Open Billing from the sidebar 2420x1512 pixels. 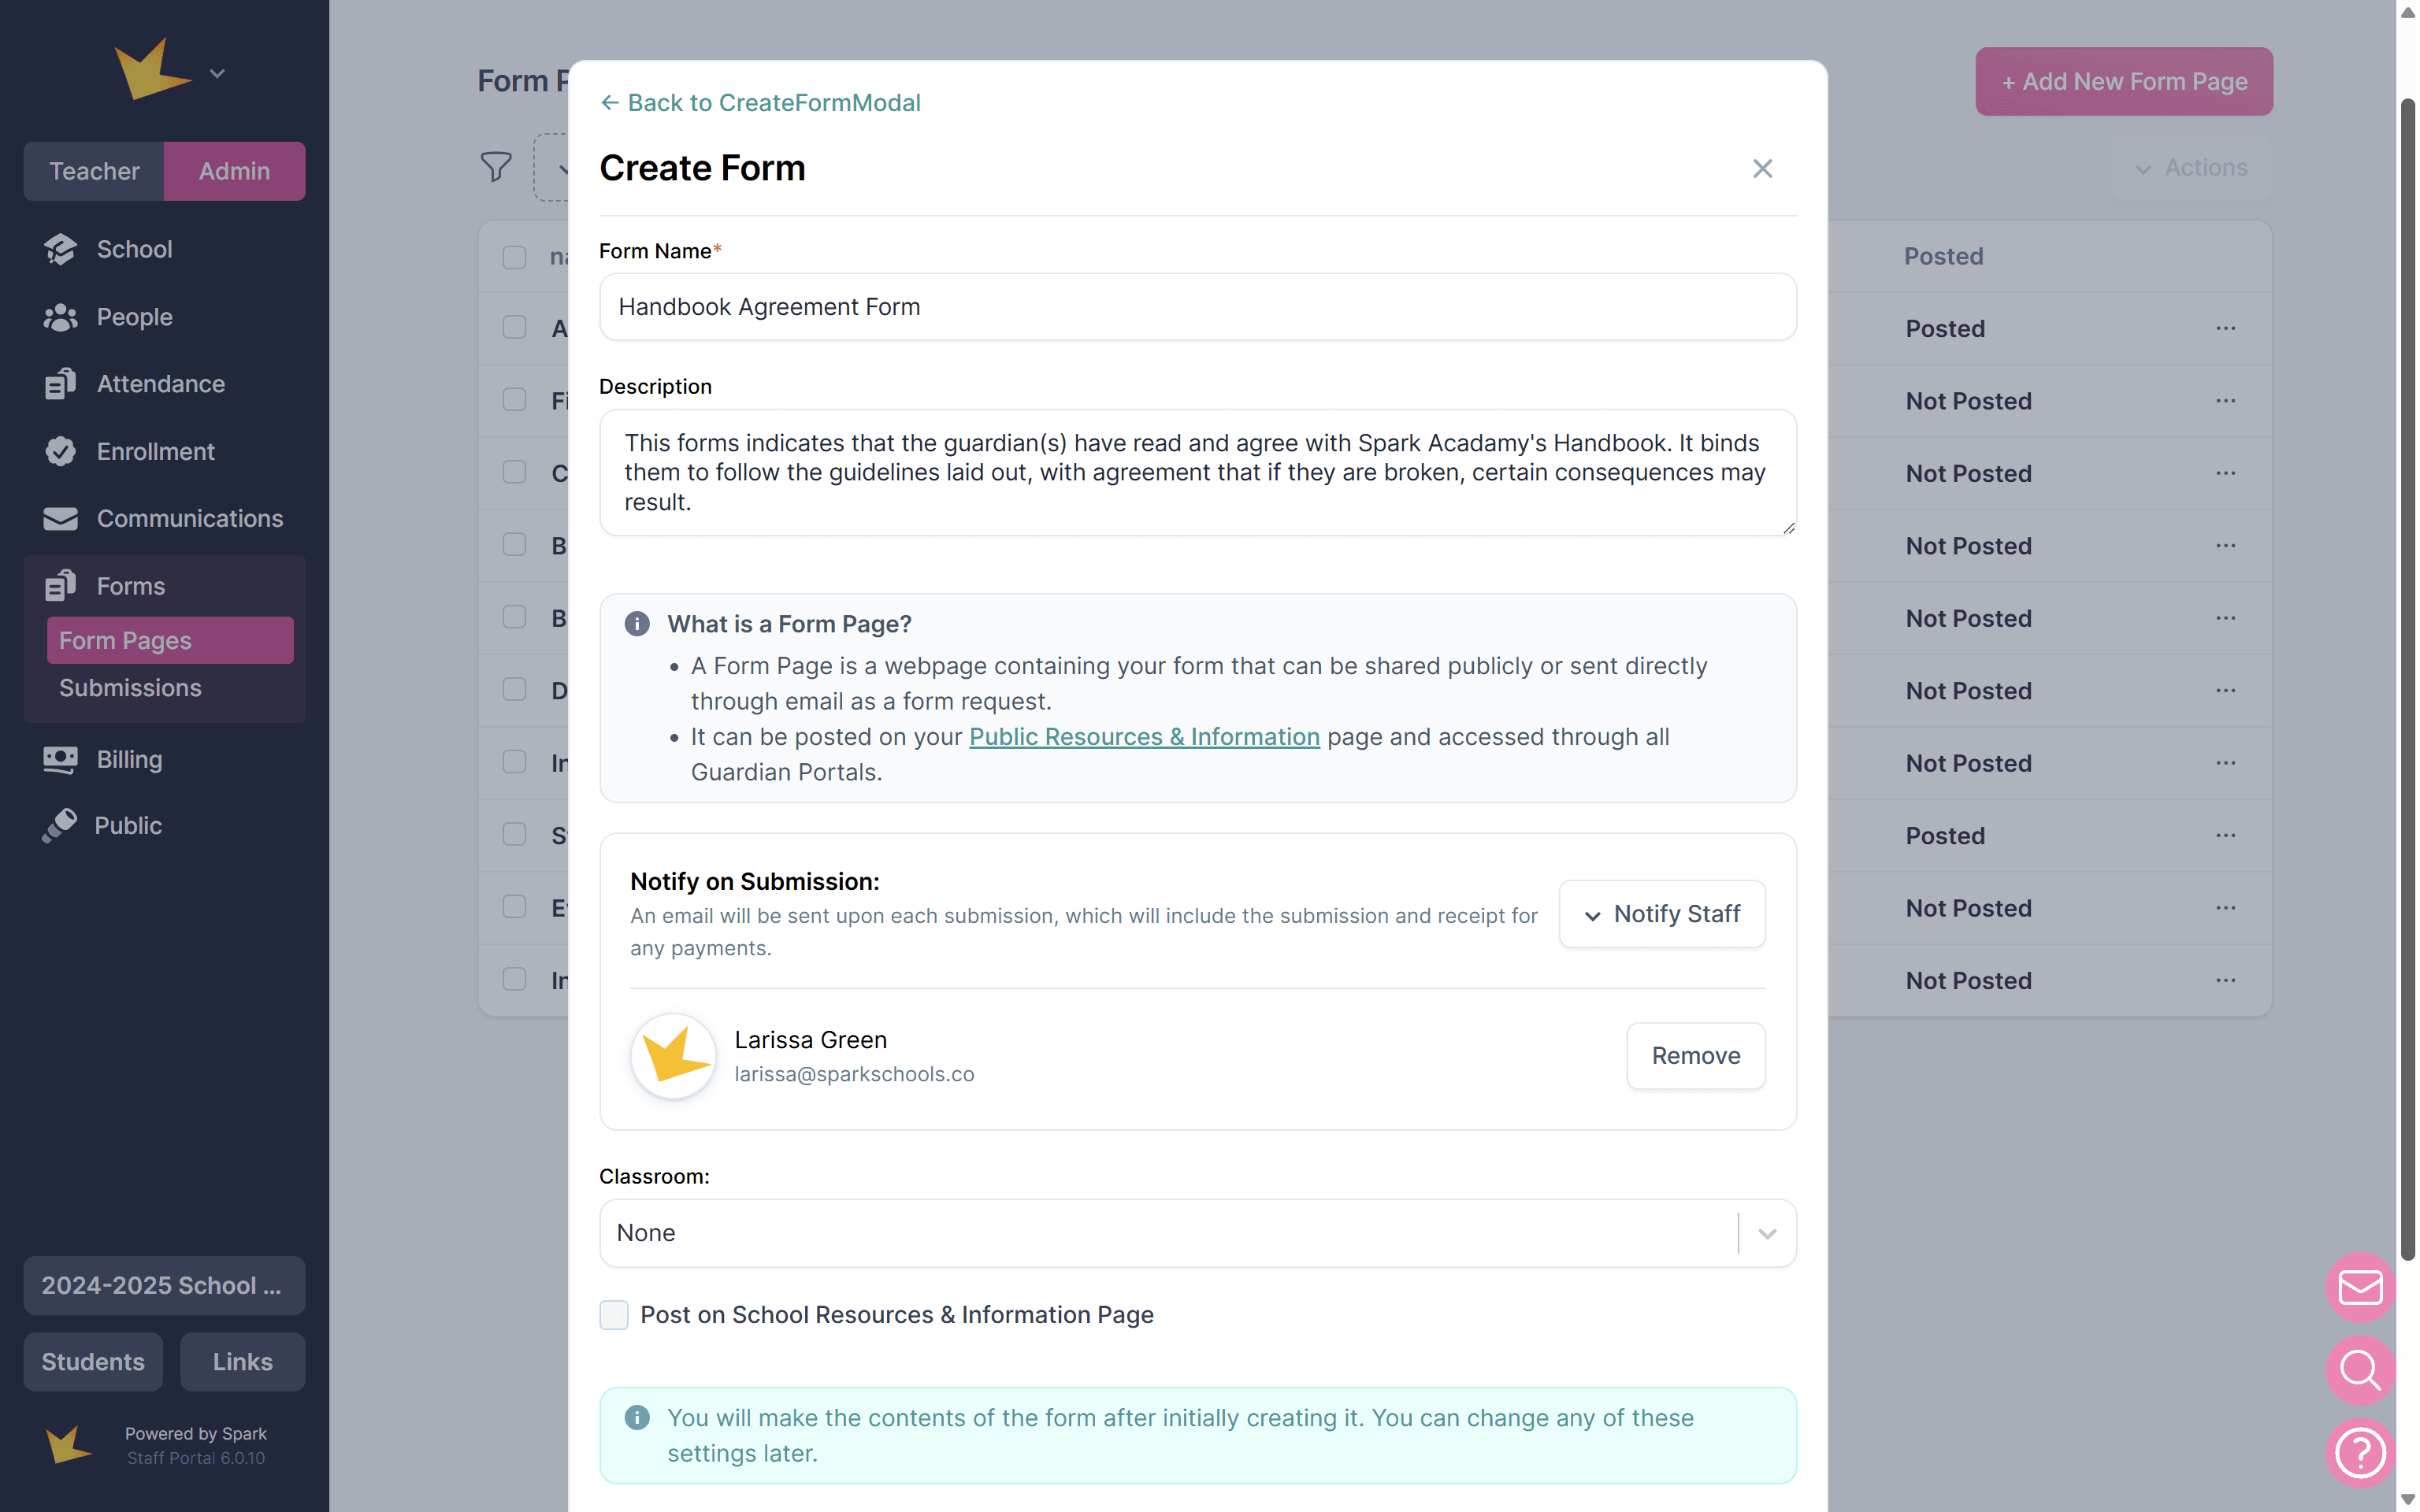129,759
